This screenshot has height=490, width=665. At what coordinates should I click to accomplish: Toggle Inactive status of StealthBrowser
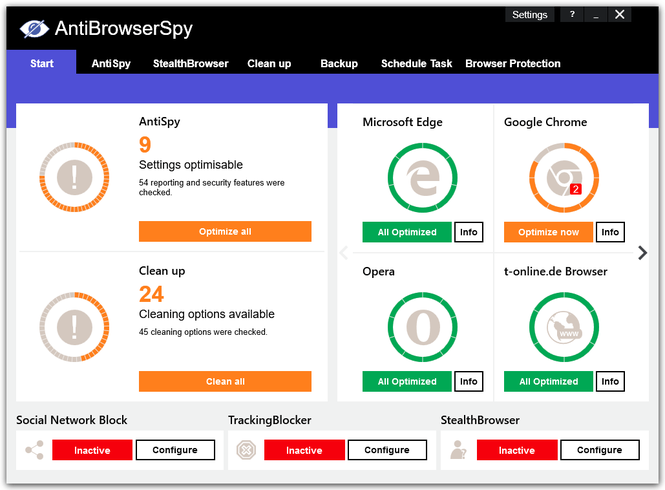[517, 450]
